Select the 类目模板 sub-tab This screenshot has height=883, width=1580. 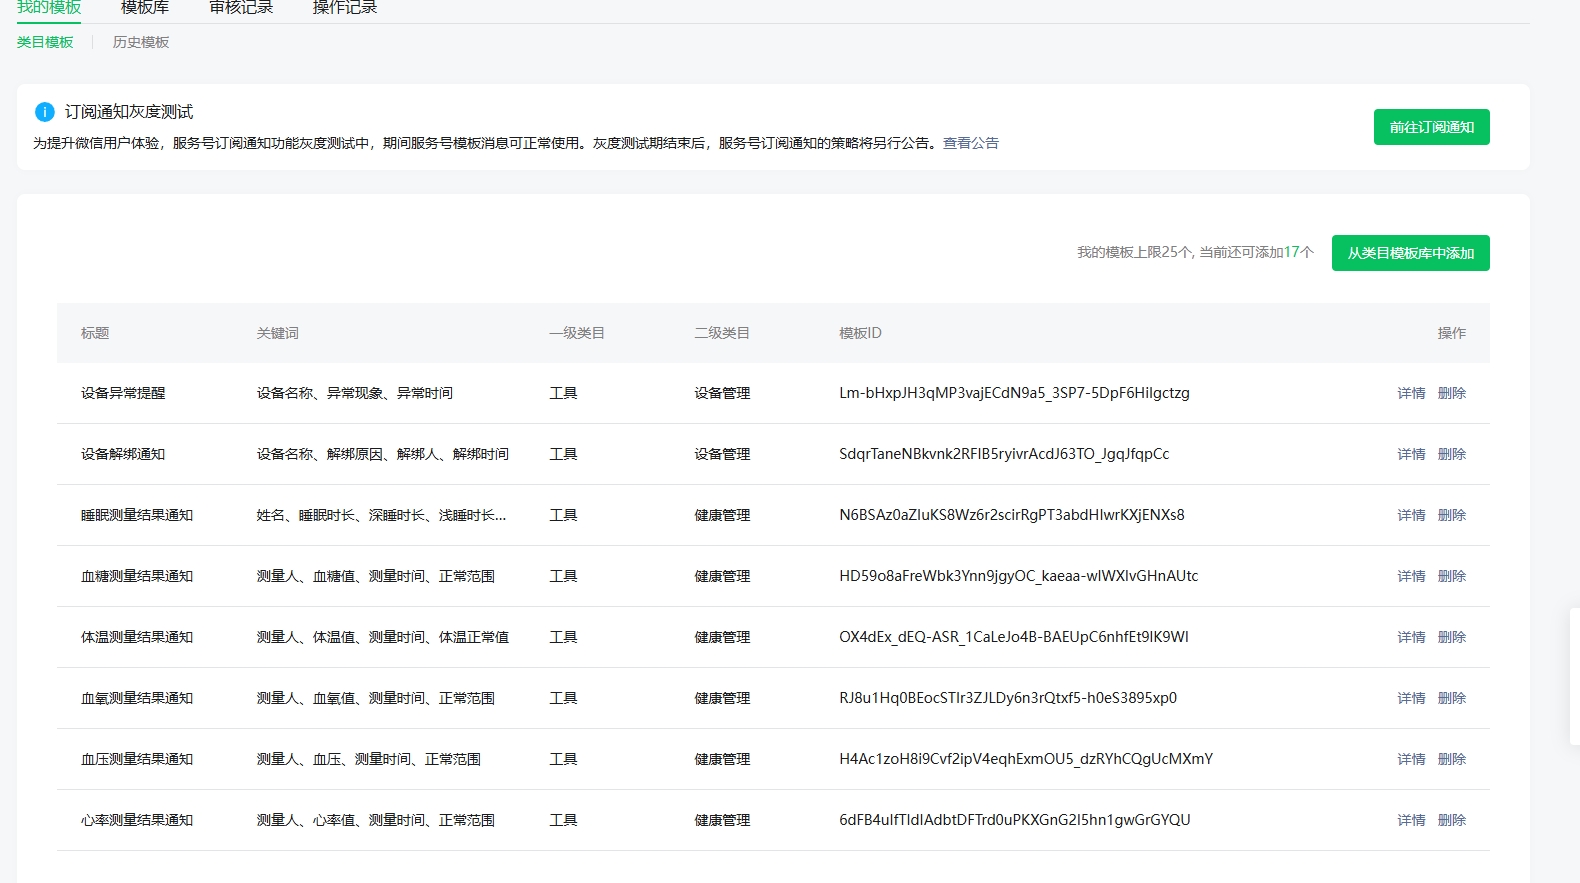point(45,42)
